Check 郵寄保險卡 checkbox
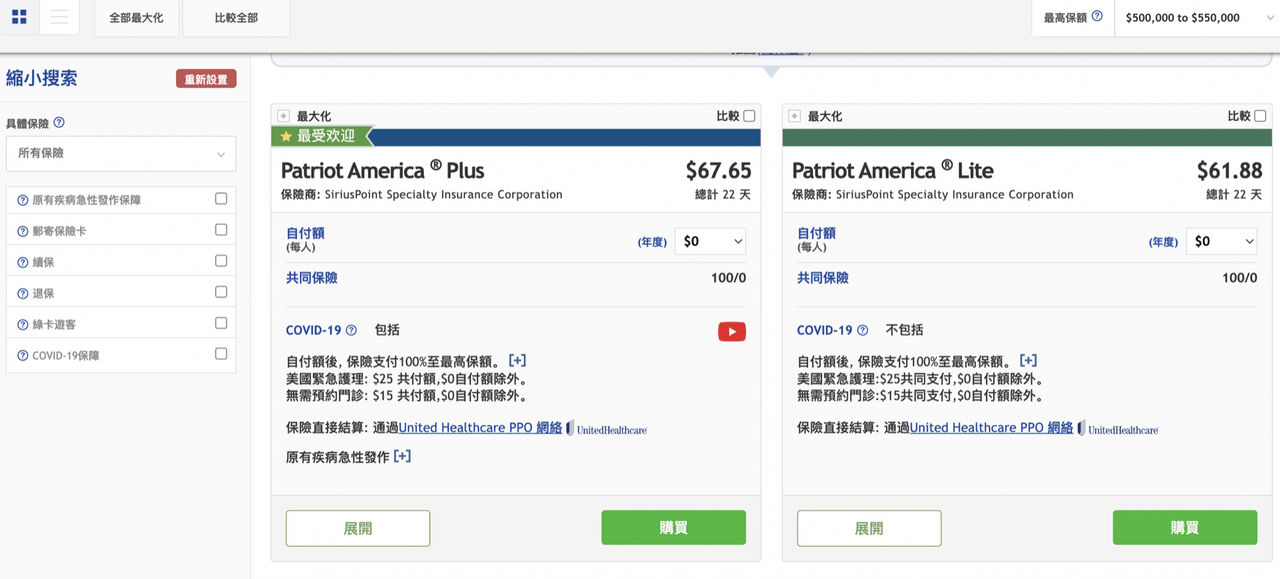Screen dimensions: 1280x579 (x=221, y=230)
